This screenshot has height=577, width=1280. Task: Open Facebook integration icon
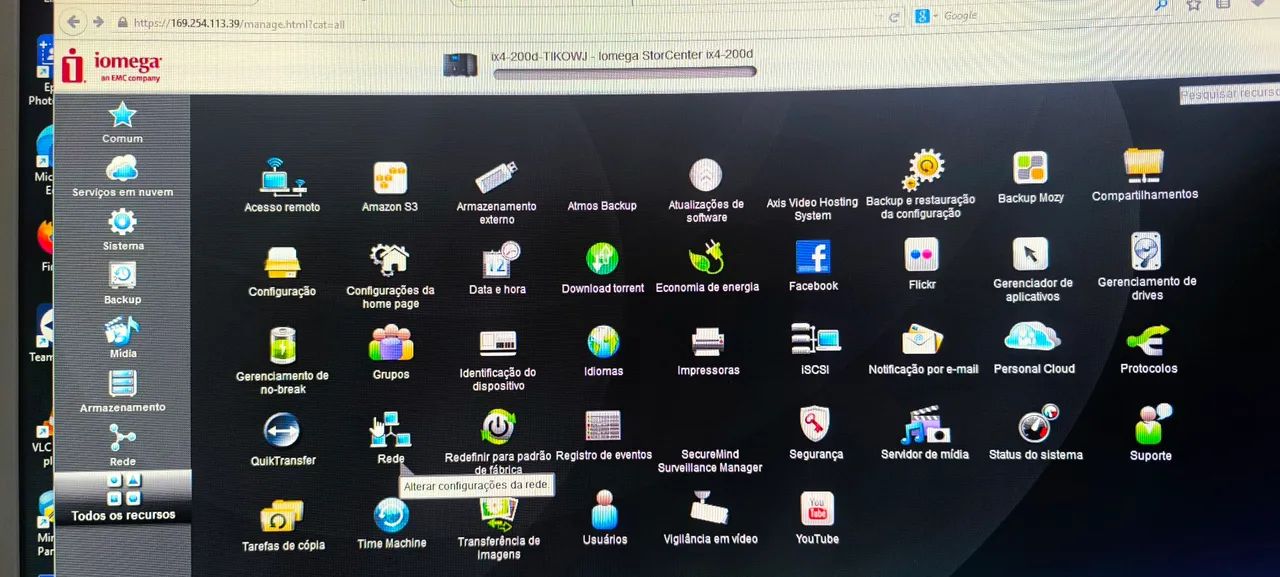point(813,257)
